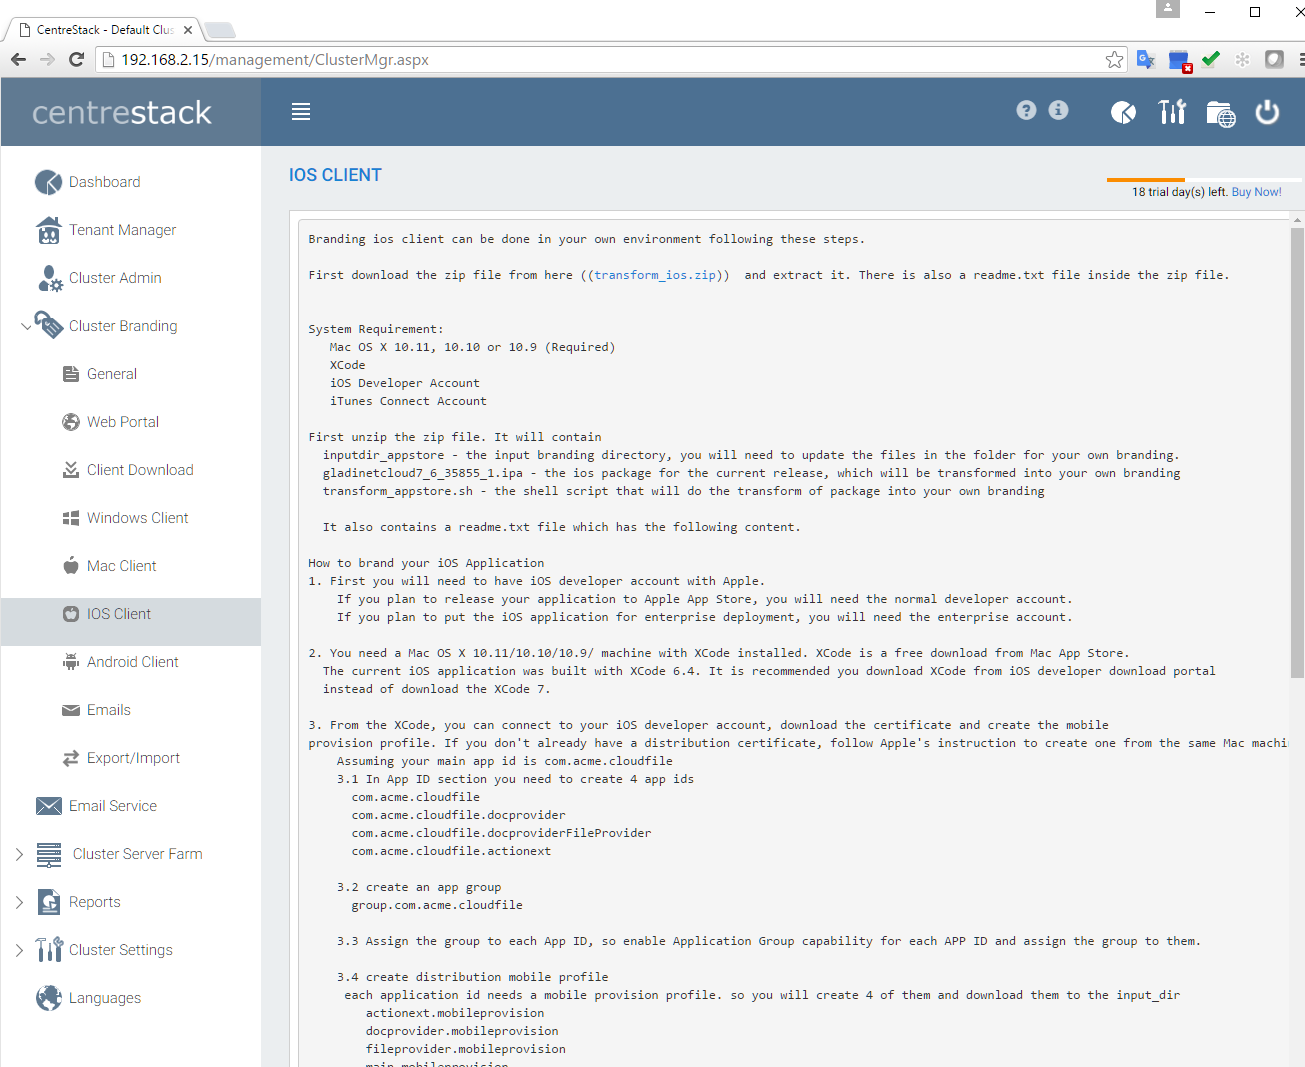Open the settings sliders icon in header
The width and height of the screenshot is (1305, 1067).
(x=1172, y=112)
